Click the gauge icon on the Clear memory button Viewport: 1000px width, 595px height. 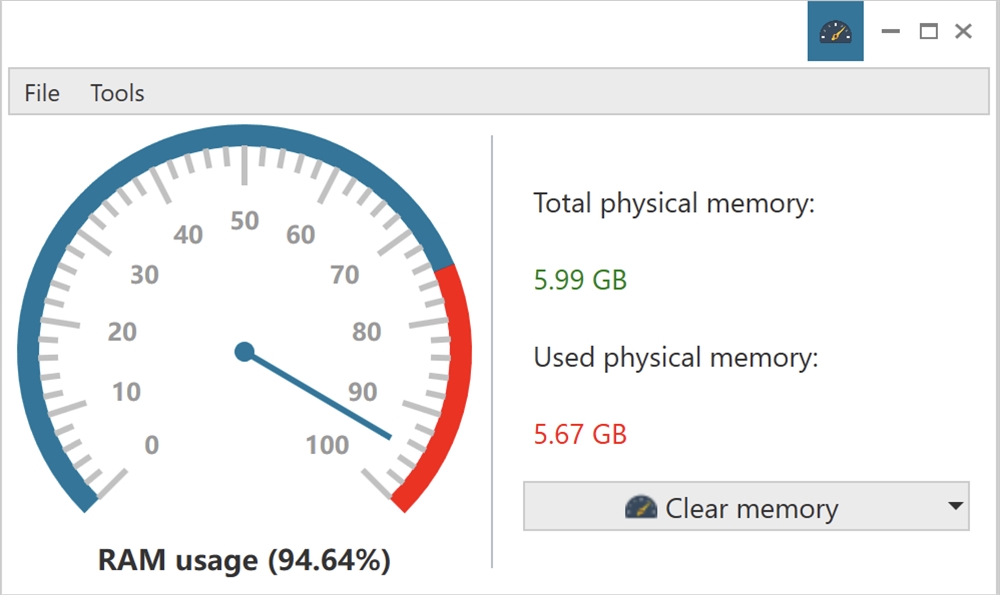(x=643, y=508)
